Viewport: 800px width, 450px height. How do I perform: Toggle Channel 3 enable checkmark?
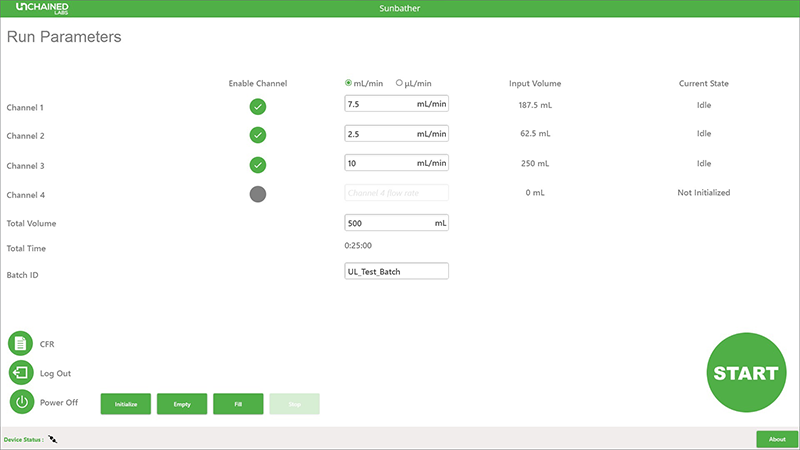(x=258, y=165)
